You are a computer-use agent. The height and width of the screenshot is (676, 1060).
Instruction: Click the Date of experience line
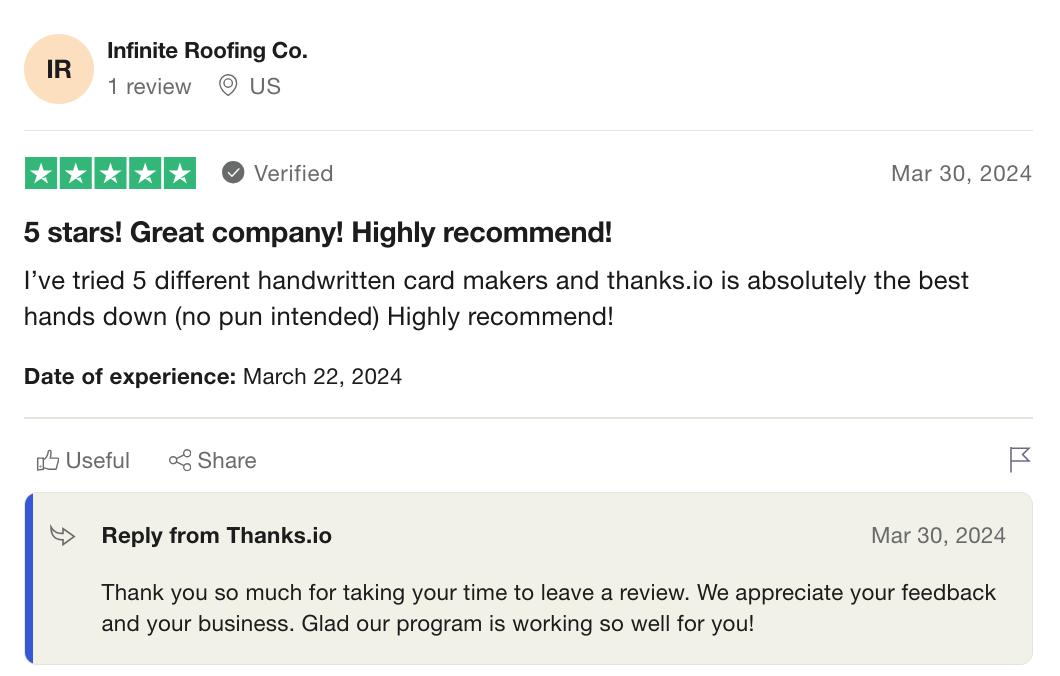213,377
